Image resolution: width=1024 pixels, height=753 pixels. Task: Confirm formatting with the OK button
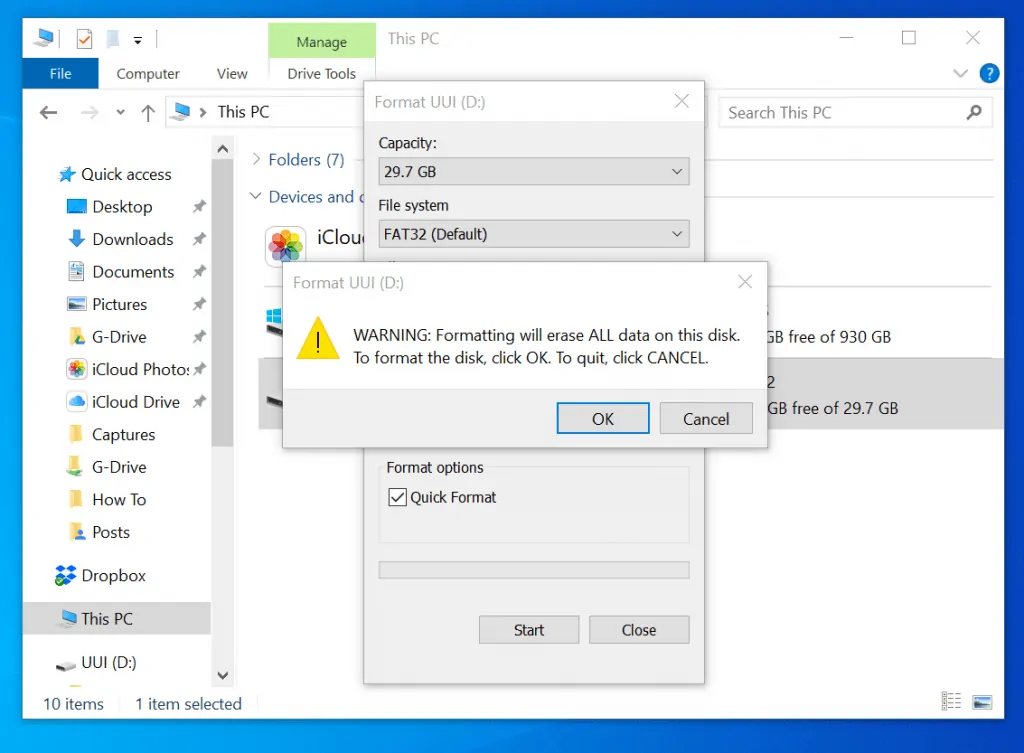603,419
